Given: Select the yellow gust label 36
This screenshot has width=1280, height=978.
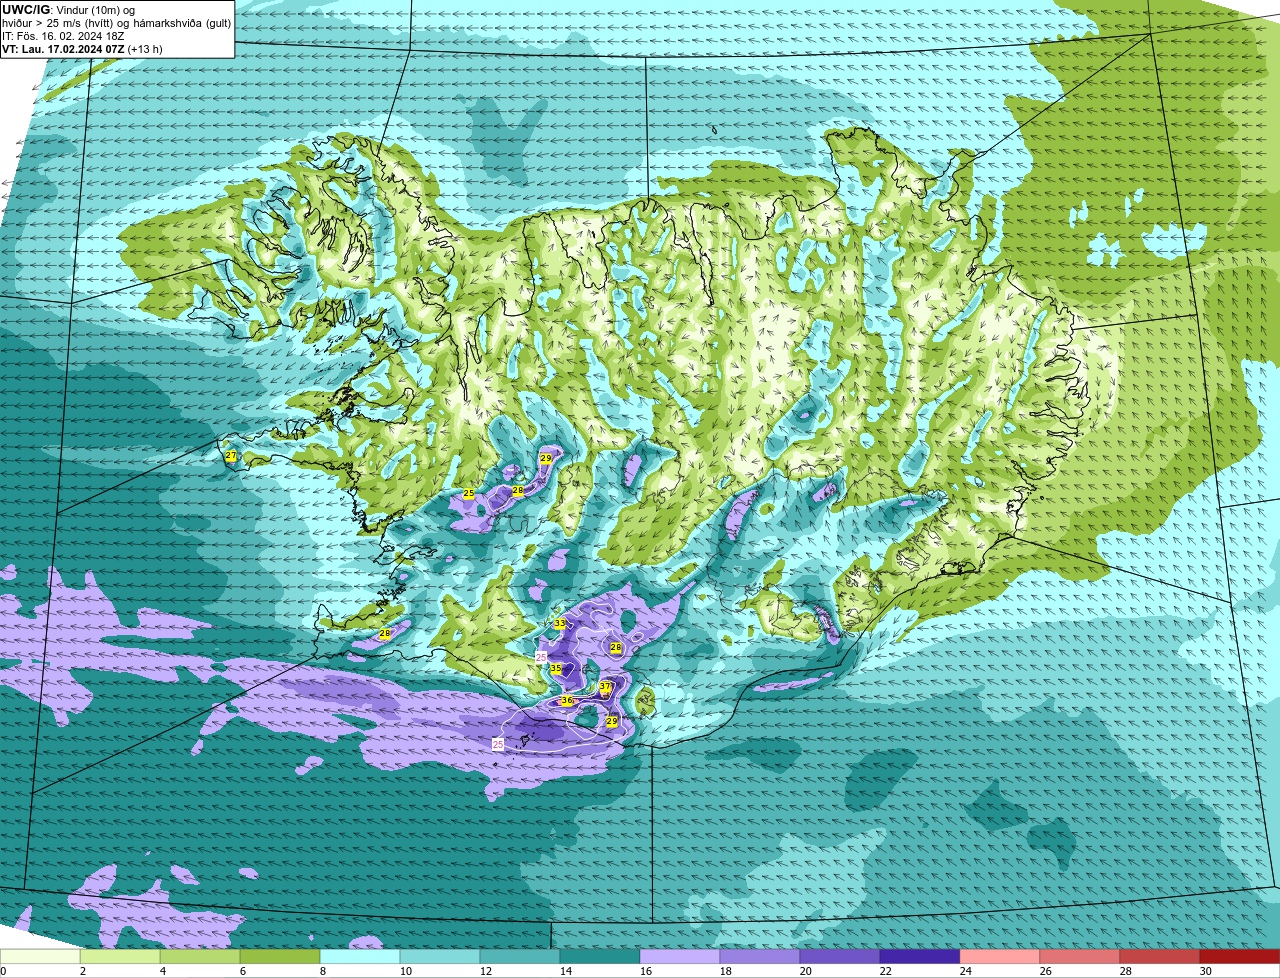Looking at the screenshot, I should 567,701.
